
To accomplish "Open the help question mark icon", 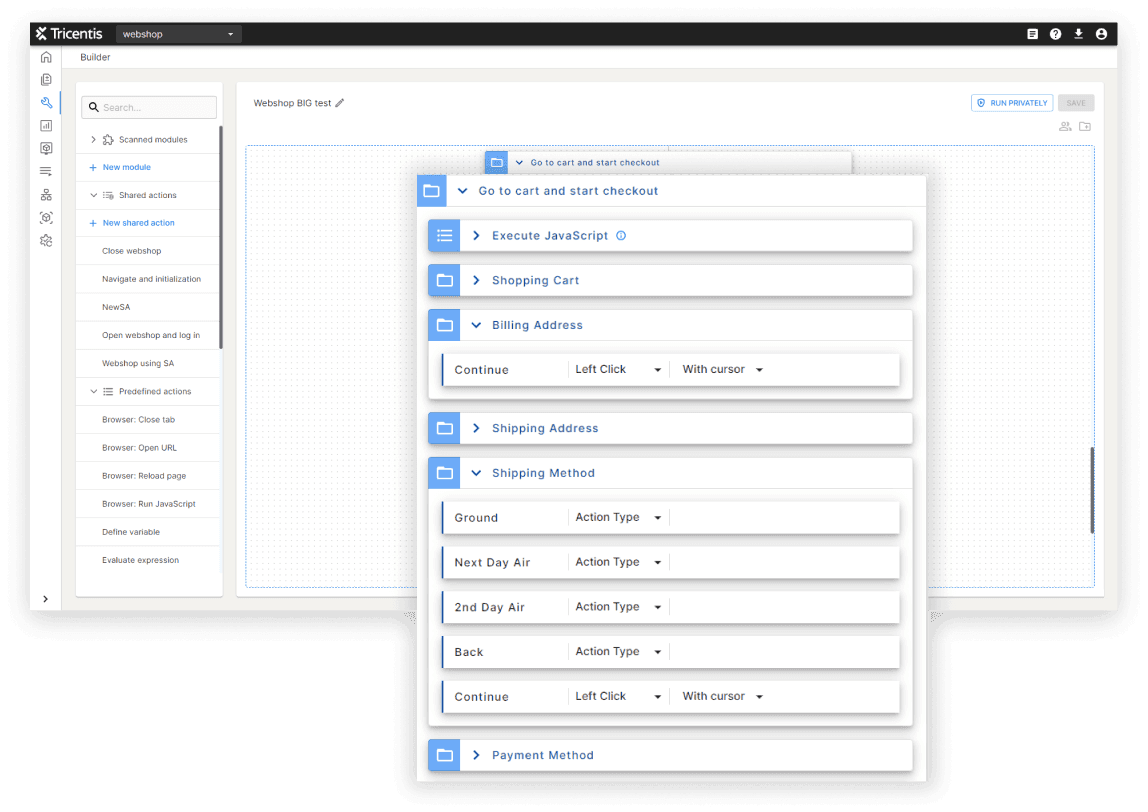I will [x=1055, y=34].
